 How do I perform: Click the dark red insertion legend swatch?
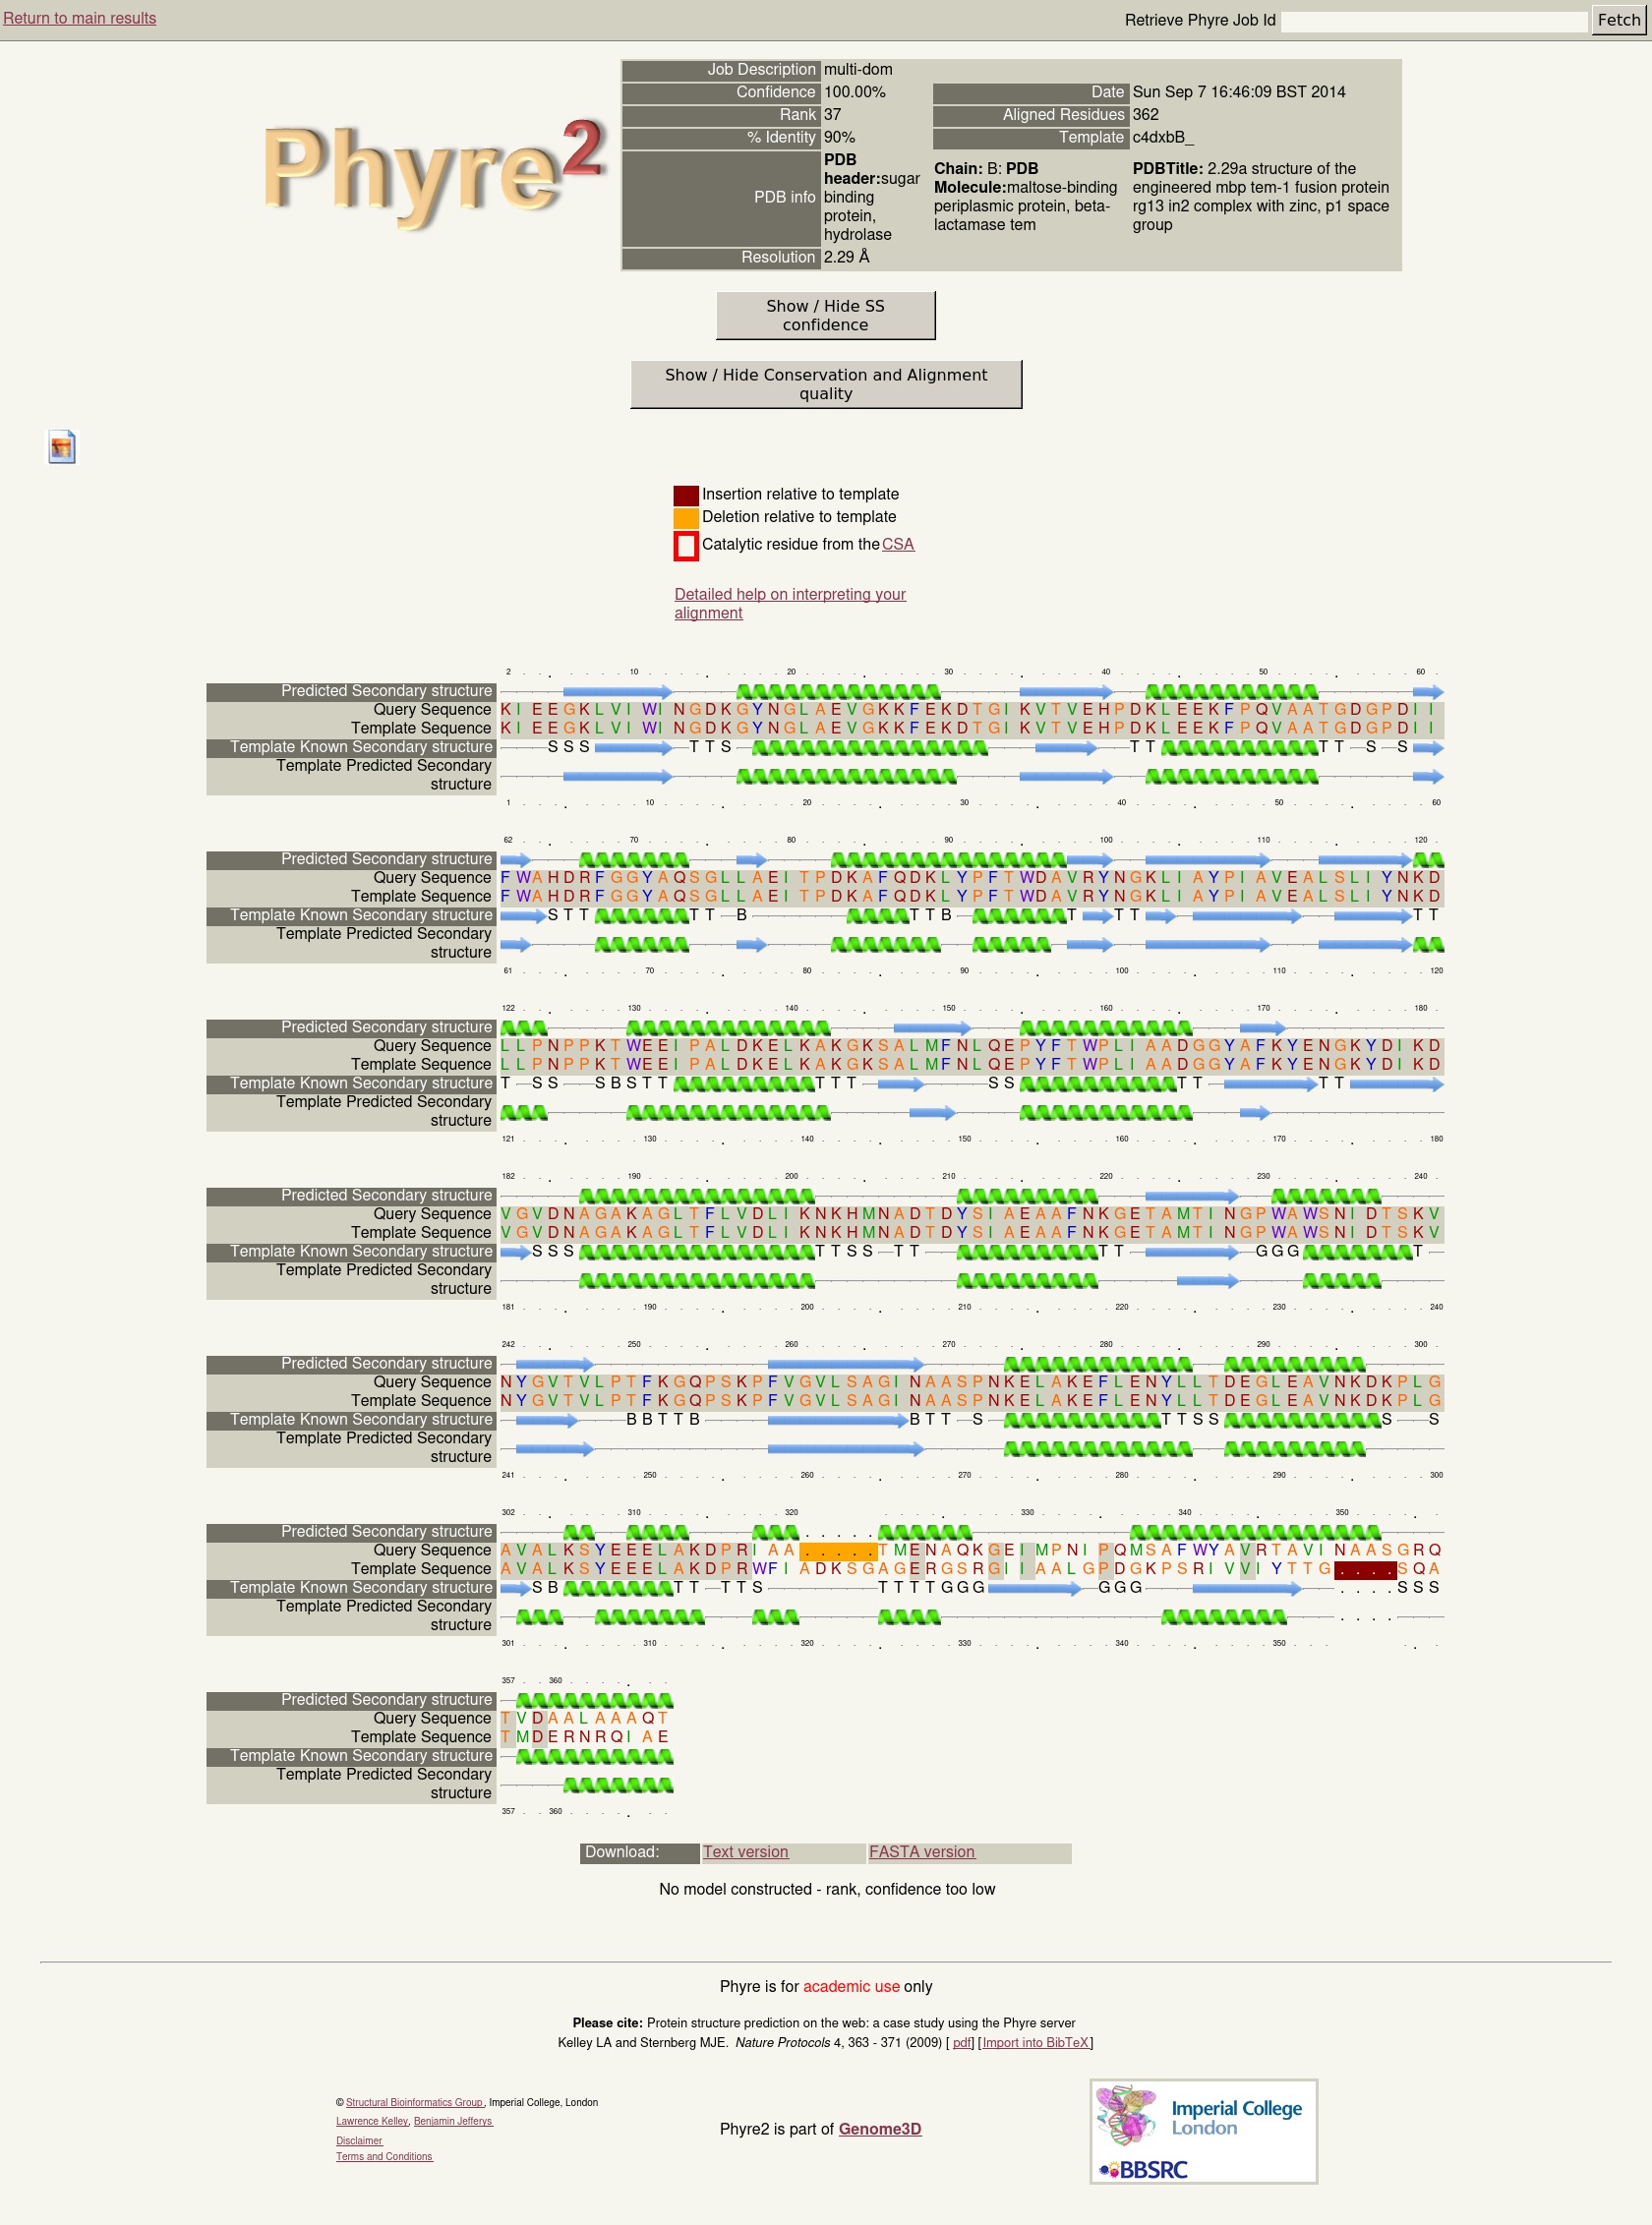[686, 495]
